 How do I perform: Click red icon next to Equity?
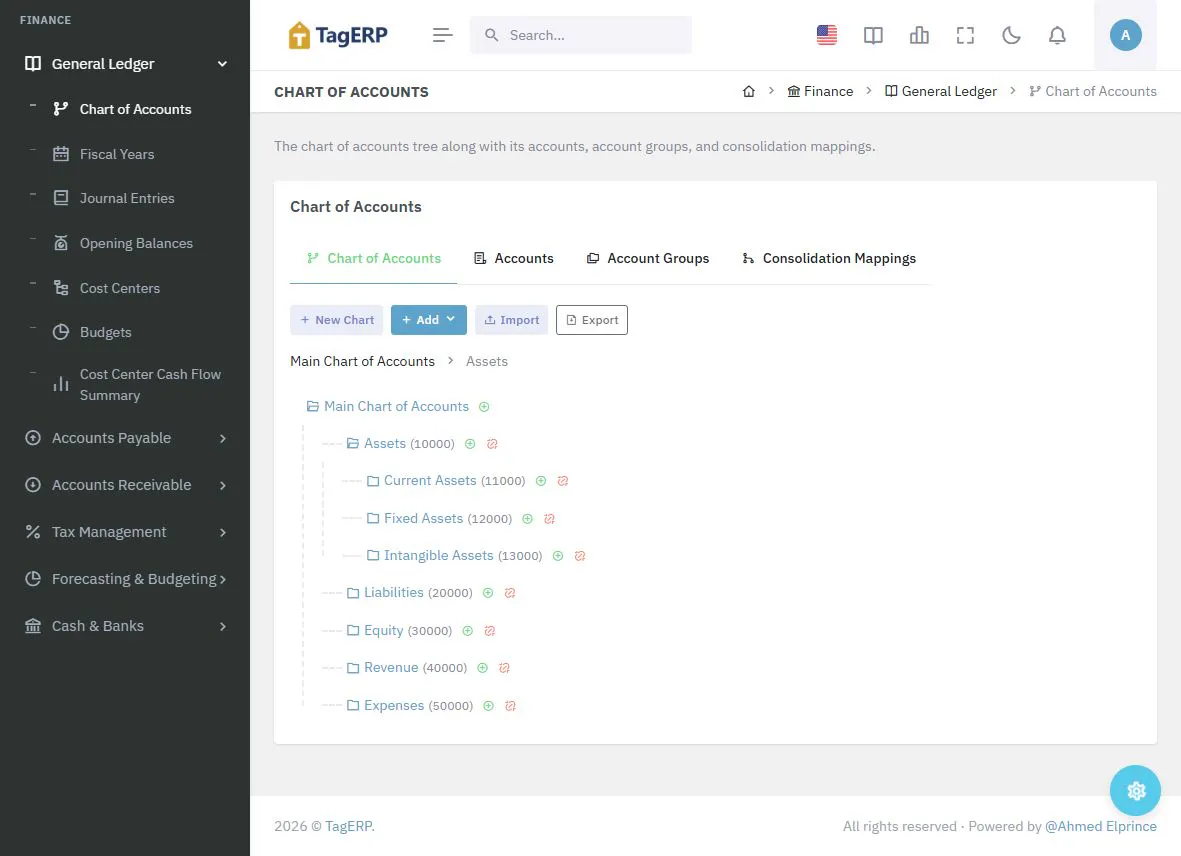click(x=490, y=631)
